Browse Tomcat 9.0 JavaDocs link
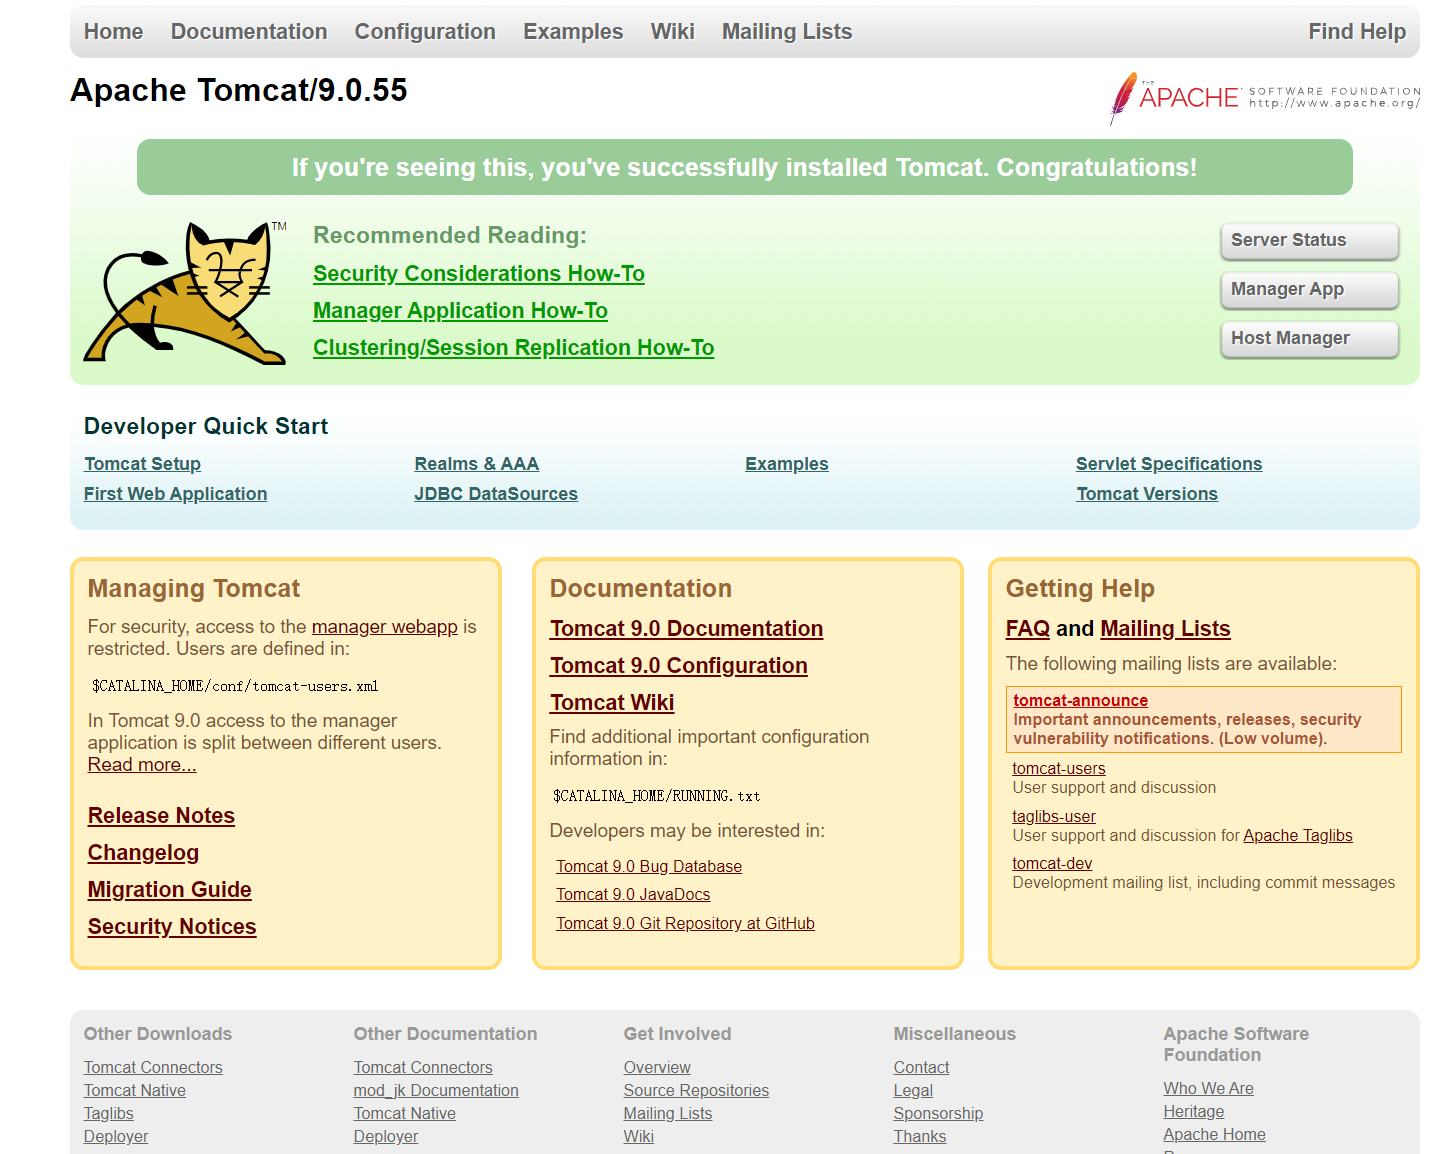 (x=633, y=895)
